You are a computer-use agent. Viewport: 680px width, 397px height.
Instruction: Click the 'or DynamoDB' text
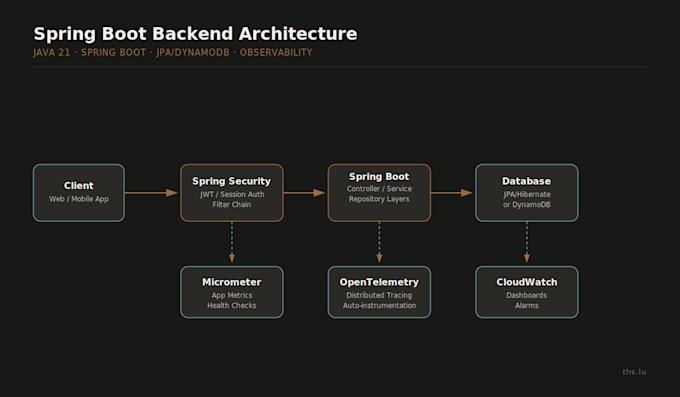pyautogui.click(x=526, y=204)
